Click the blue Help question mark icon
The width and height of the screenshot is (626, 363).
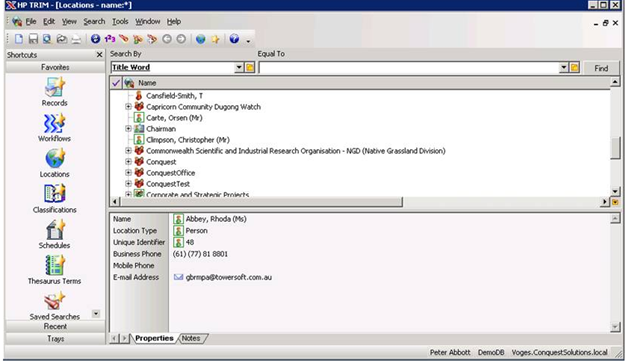[234, 39]
